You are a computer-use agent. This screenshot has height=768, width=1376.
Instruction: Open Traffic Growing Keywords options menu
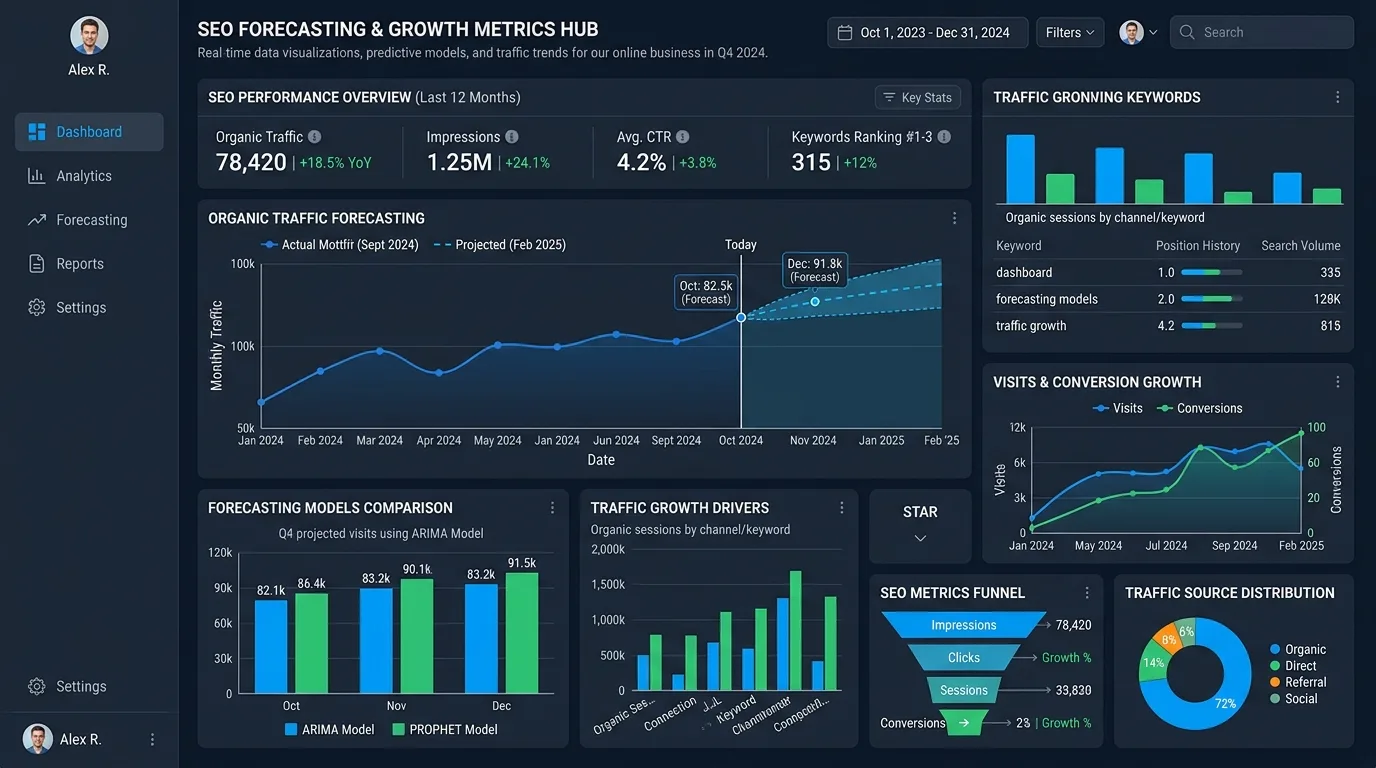coord(1338,97)
